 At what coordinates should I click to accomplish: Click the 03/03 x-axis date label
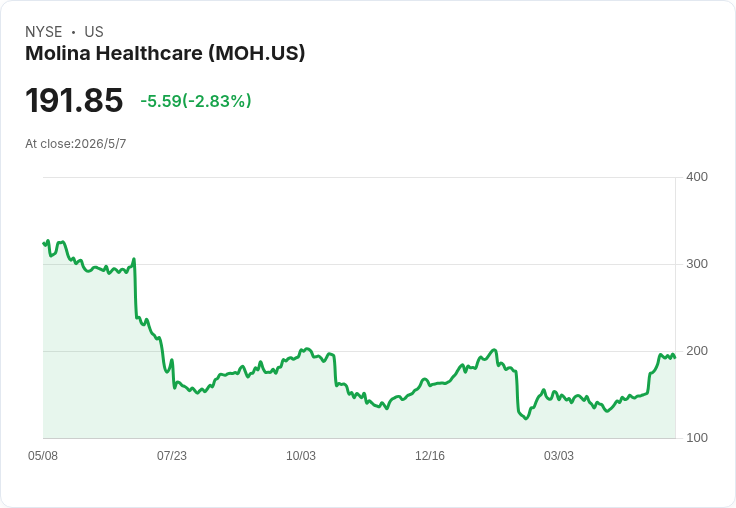[x=559, y=455]
